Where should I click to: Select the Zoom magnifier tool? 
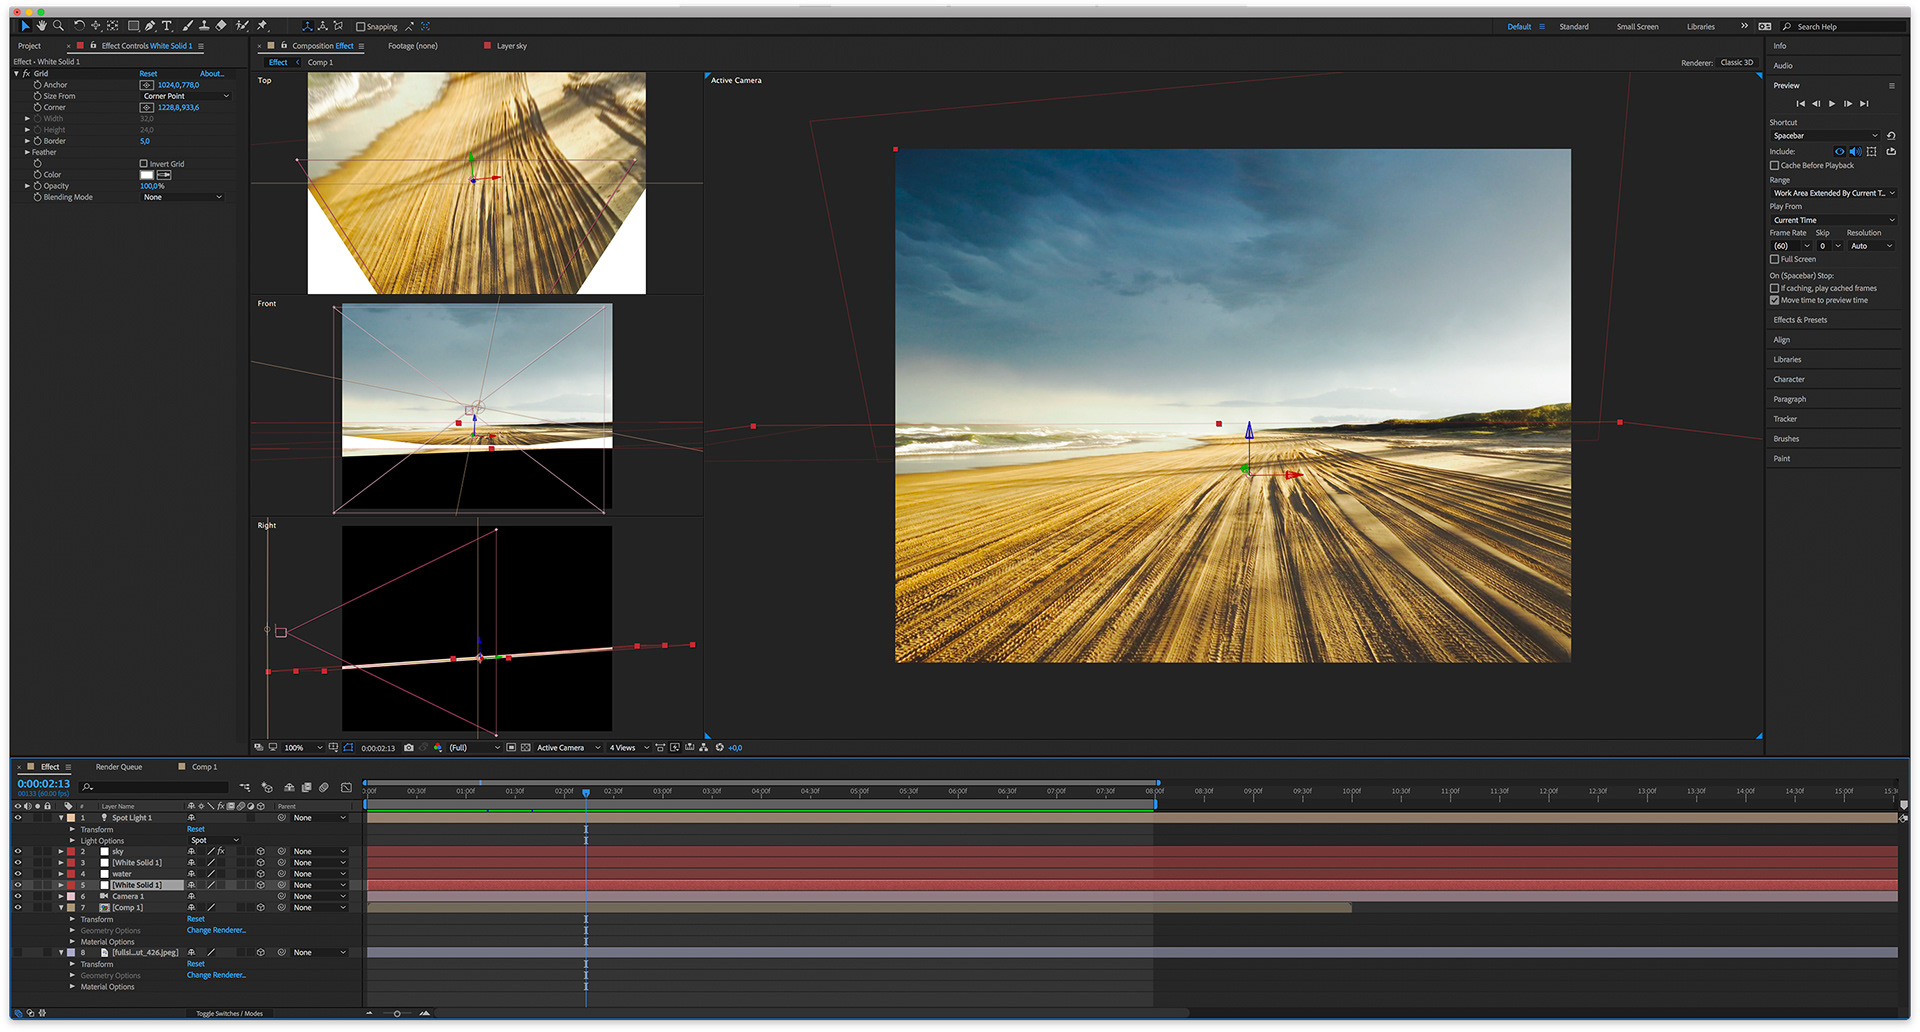point(58,26)
